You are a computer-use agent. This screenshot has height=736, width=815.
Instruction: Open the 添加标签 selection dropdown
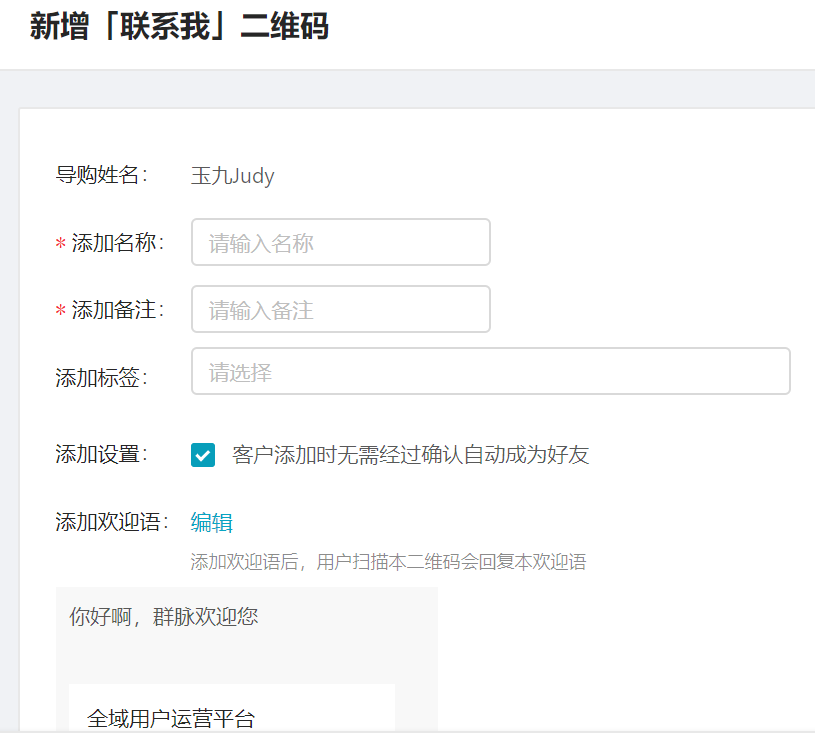490,371
